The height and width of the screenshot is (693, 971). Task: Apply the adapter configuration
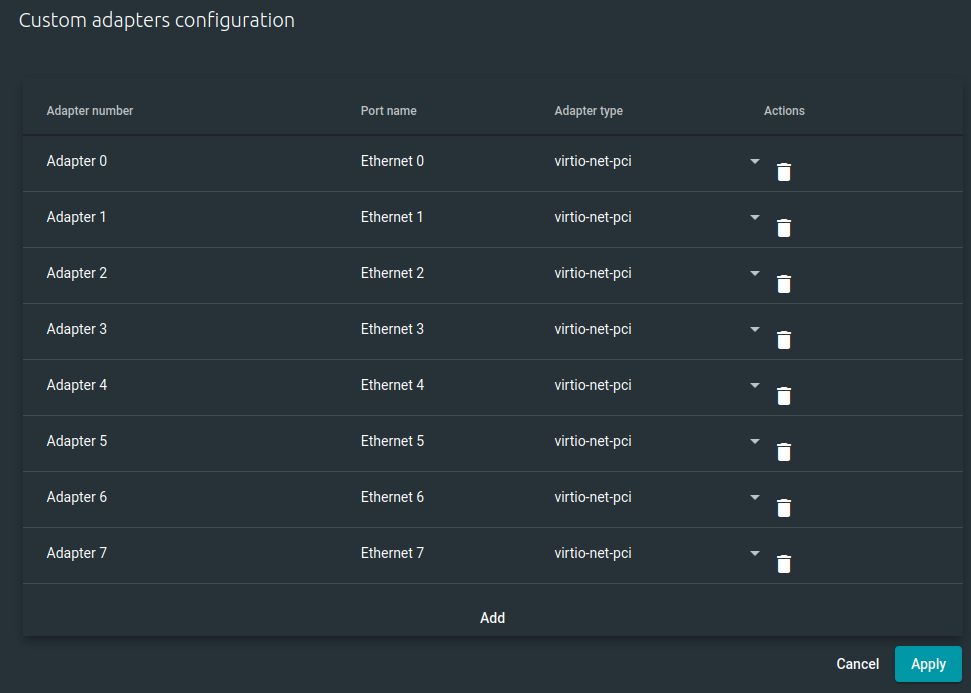928,664
